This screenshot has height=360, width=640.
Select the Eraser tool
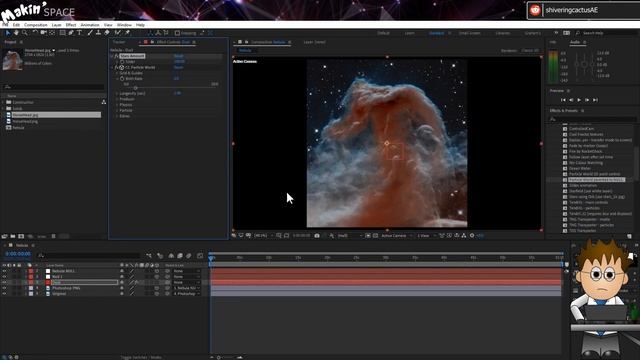click(x=107, y=33)
